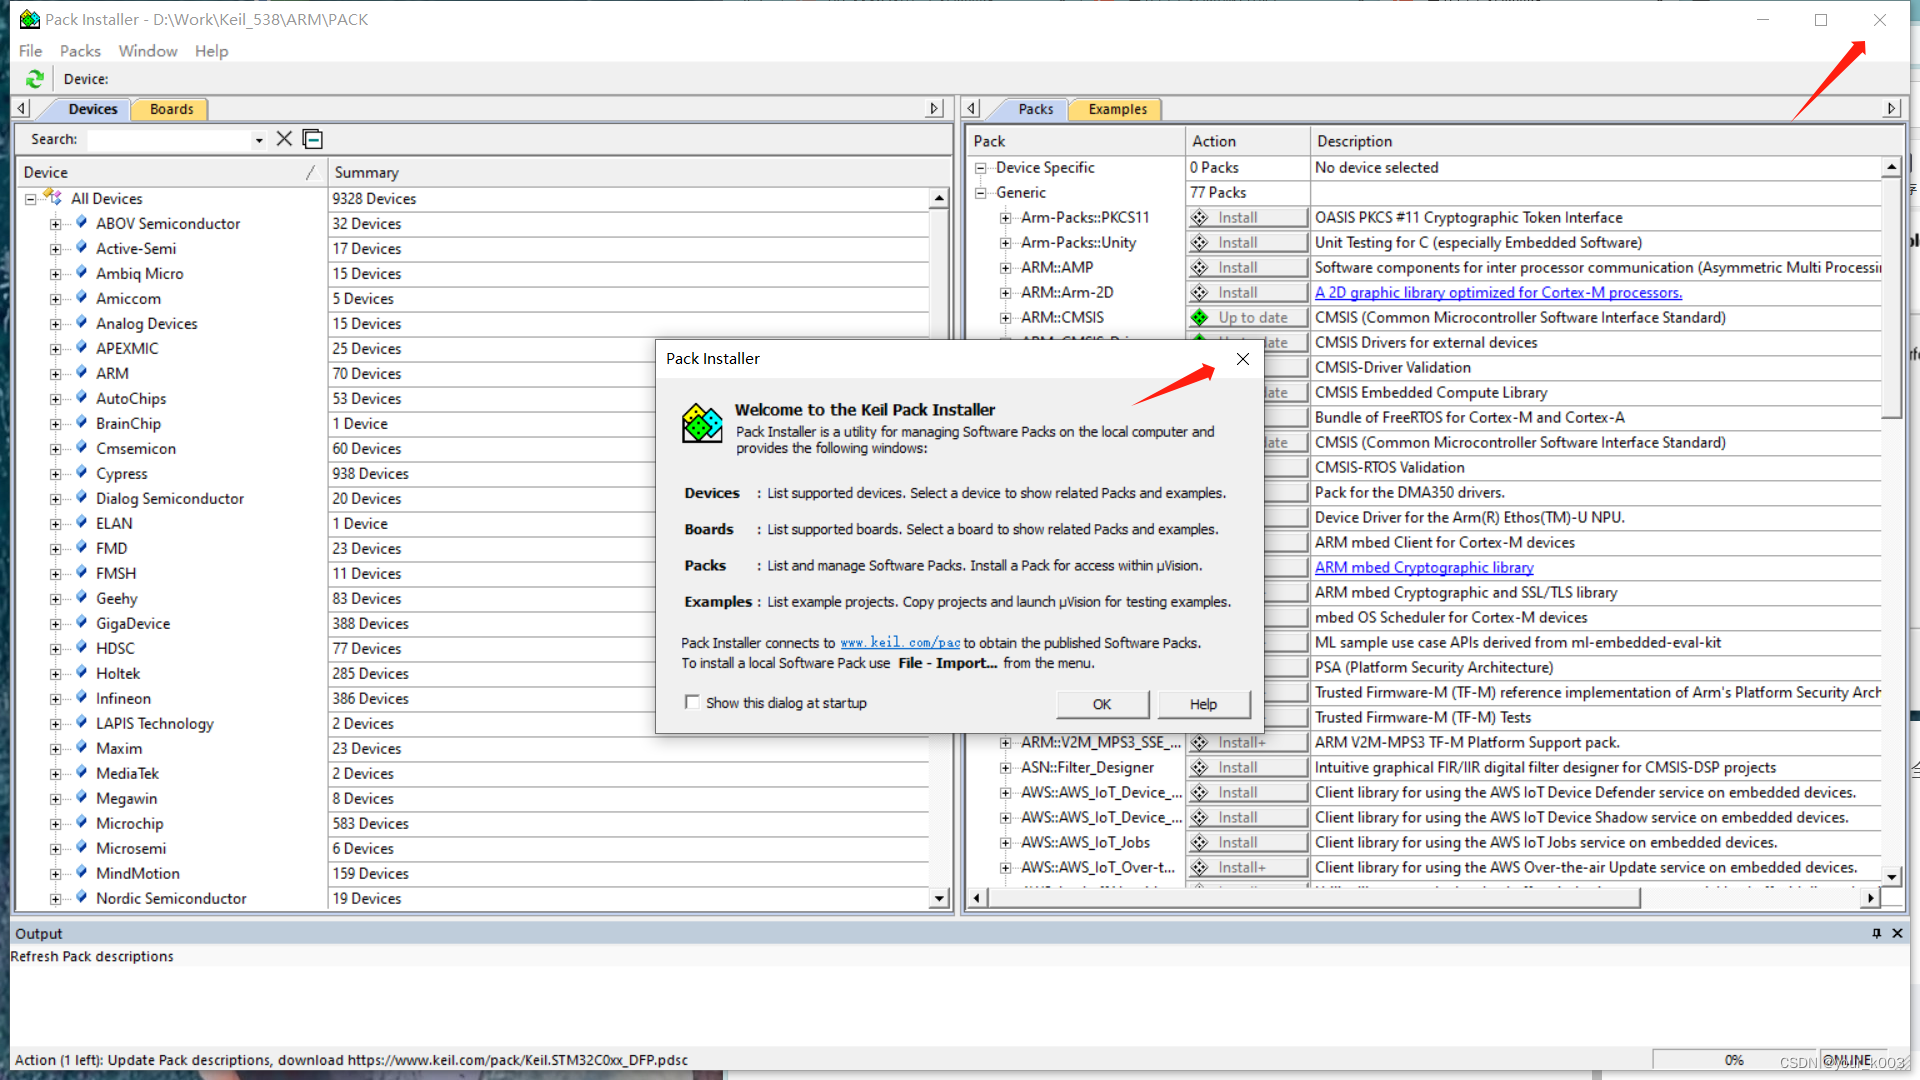Screen dimensions: 1920x1080
Task: Click the collapse-all icon beside the search box
Action: click(x=313, y=139)
